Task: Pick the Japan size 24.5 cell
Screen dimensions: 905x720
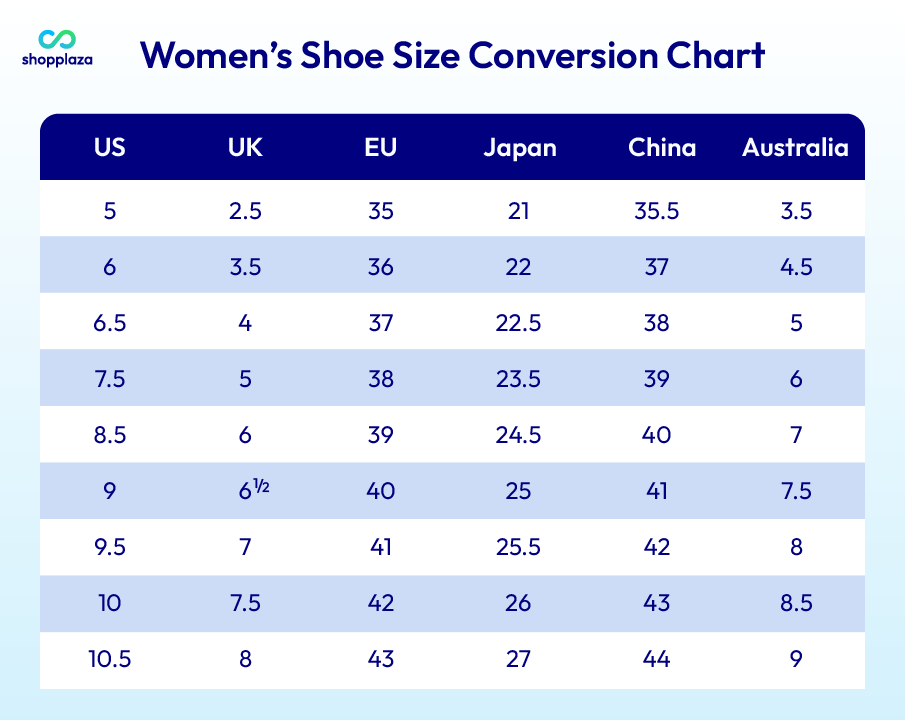Action: pos(519,435)
